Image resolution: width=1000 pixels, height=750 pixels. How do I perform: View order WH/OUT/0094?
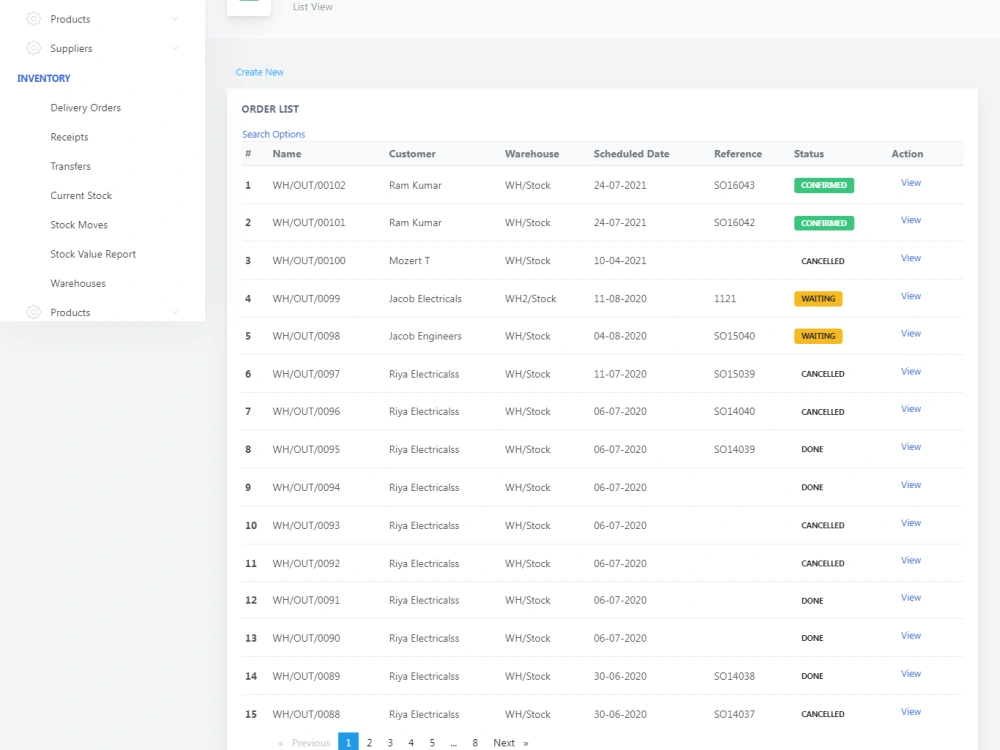tap(911, 485)
